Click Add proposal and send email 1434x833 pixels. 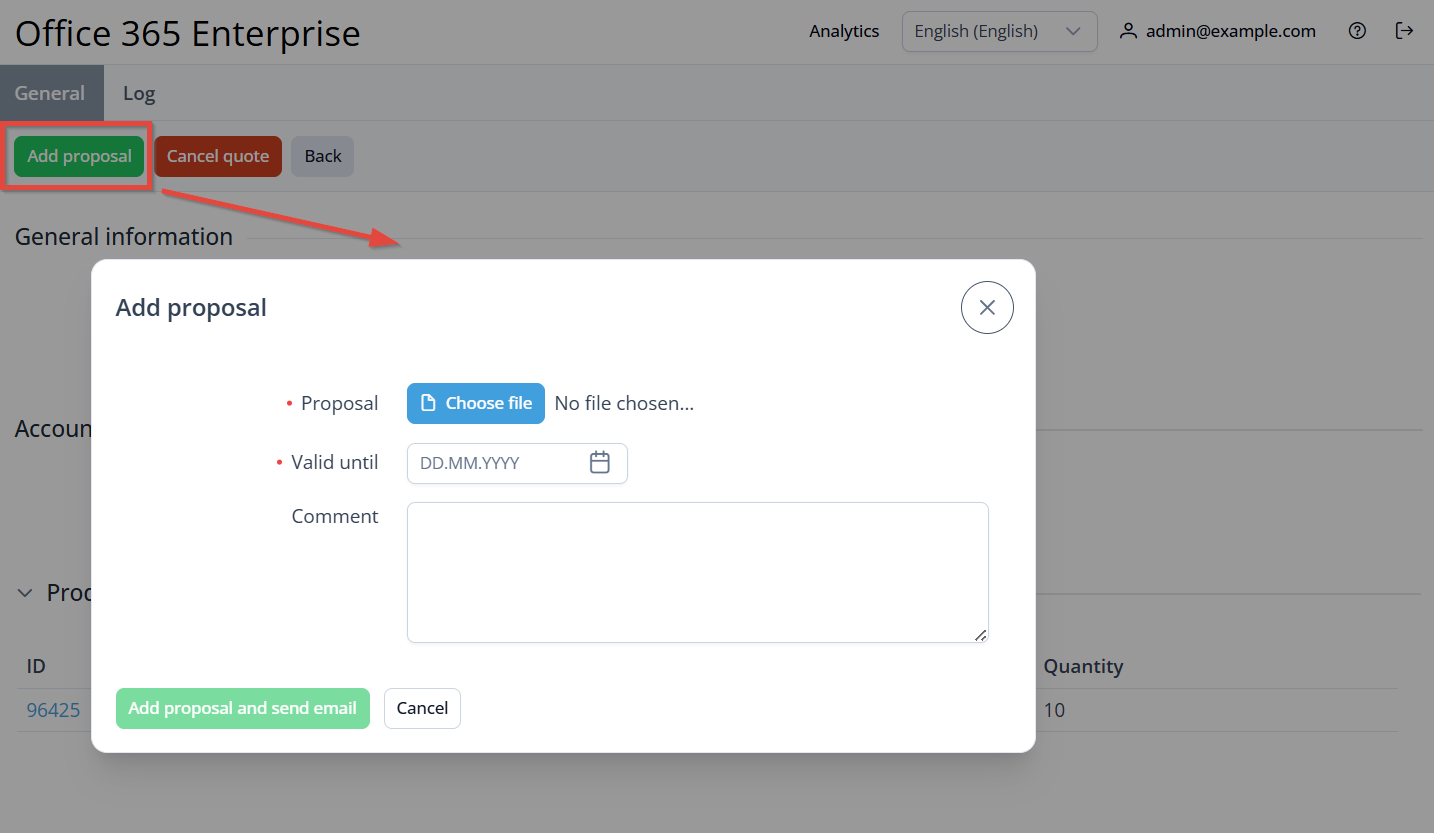click(x=243, y=708)
